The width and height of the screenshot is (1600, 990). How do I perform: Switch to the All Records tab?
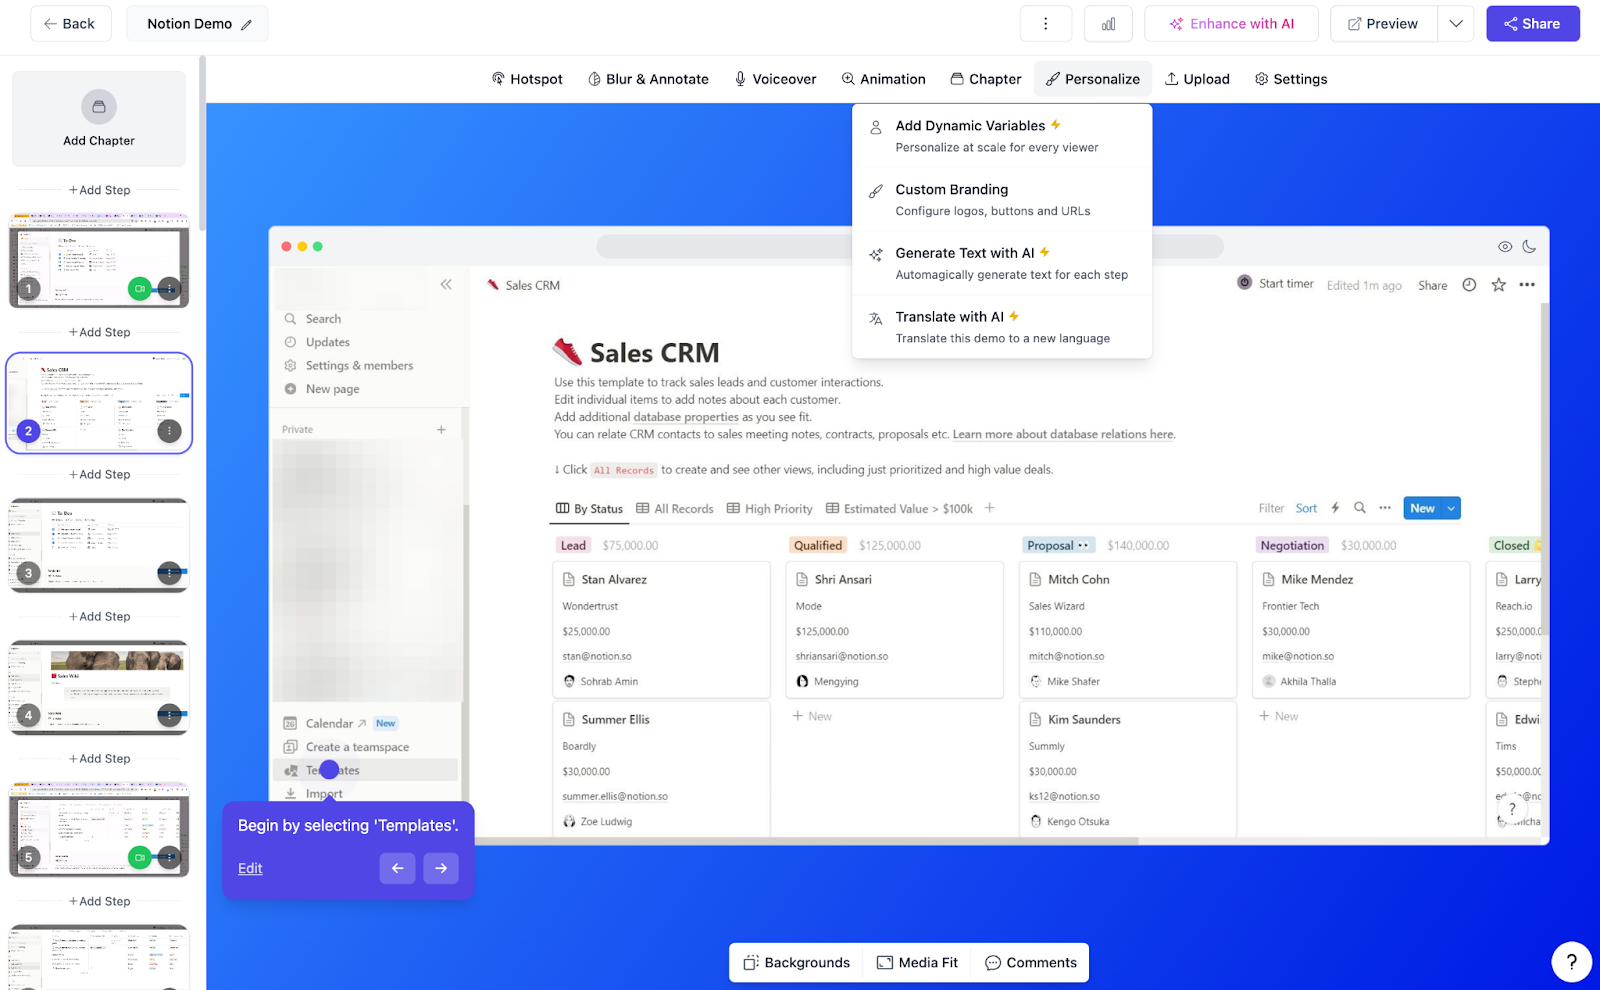point(675,509)
